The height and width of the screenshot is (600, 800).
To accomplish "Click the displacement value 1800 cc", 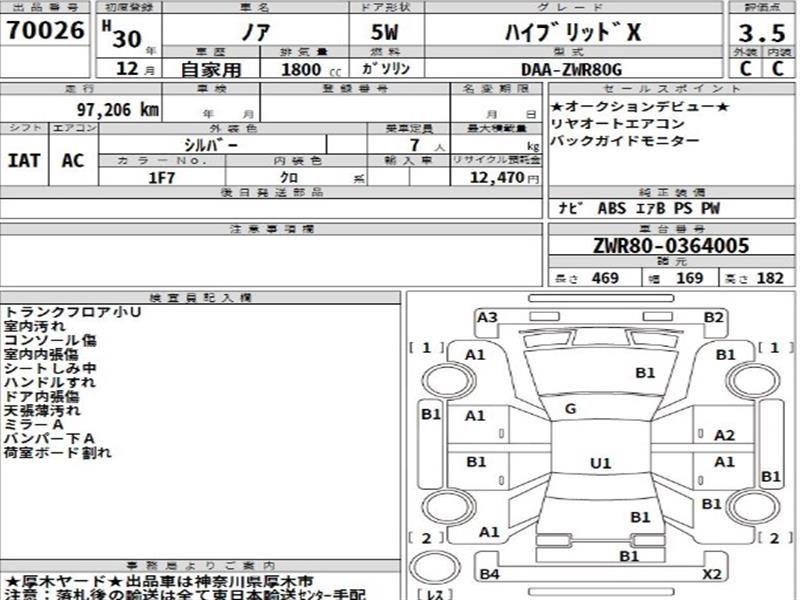I will tap(311, 69).
